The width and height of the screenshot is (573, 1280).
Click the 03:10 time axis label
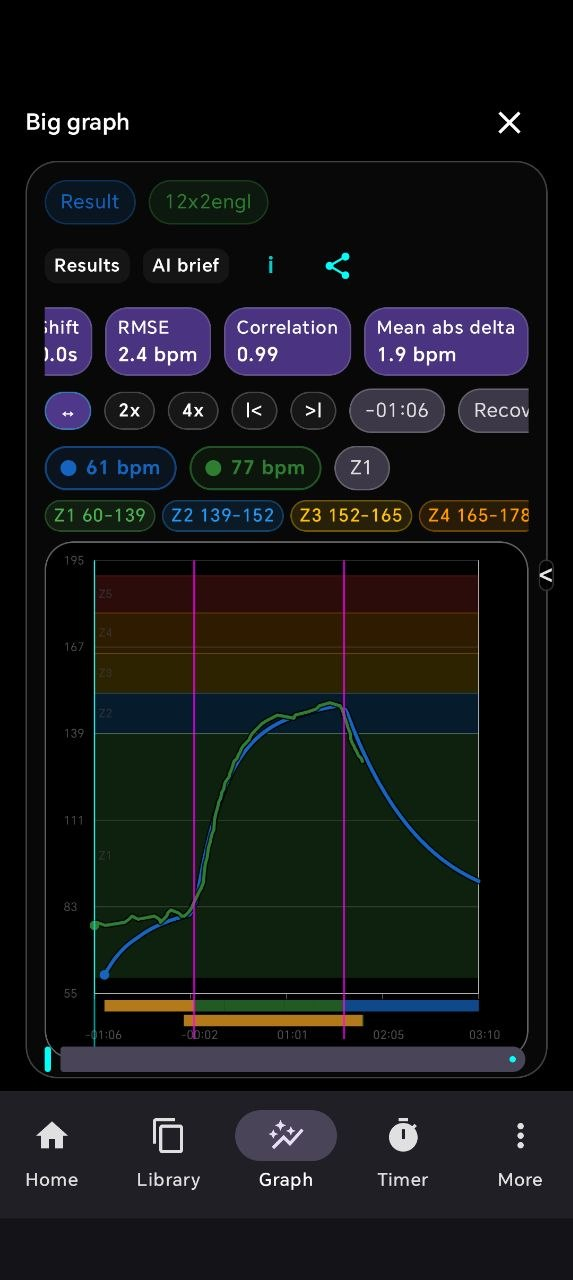pyautogui.click(x=484, y=1035)
